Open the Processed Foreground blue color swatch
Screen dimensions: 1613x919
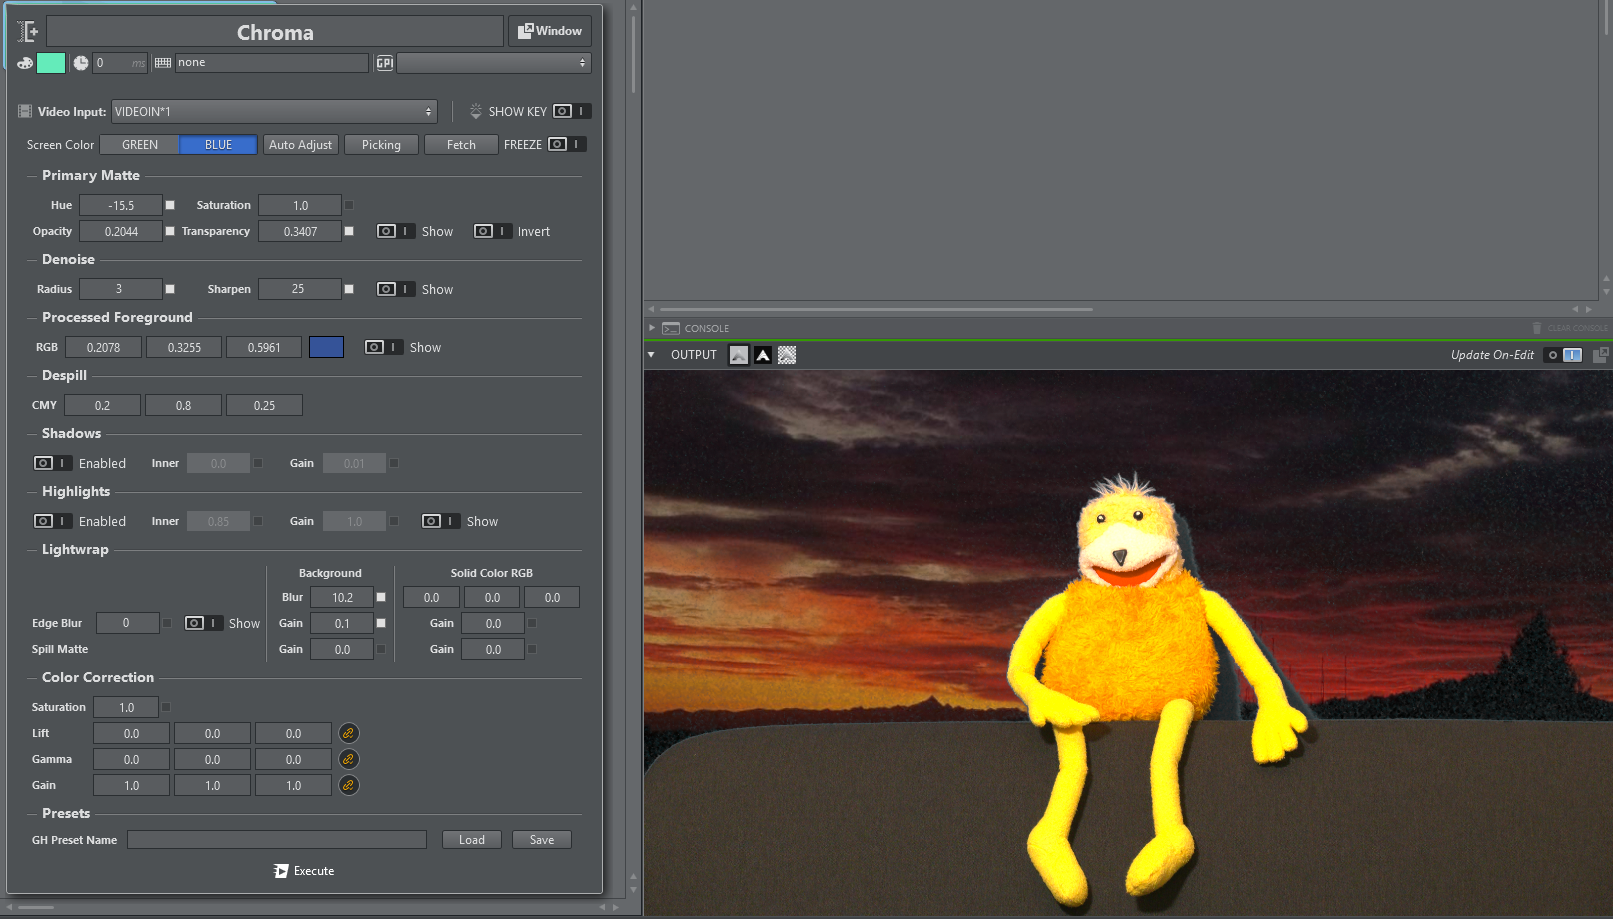tap(326, 347)
